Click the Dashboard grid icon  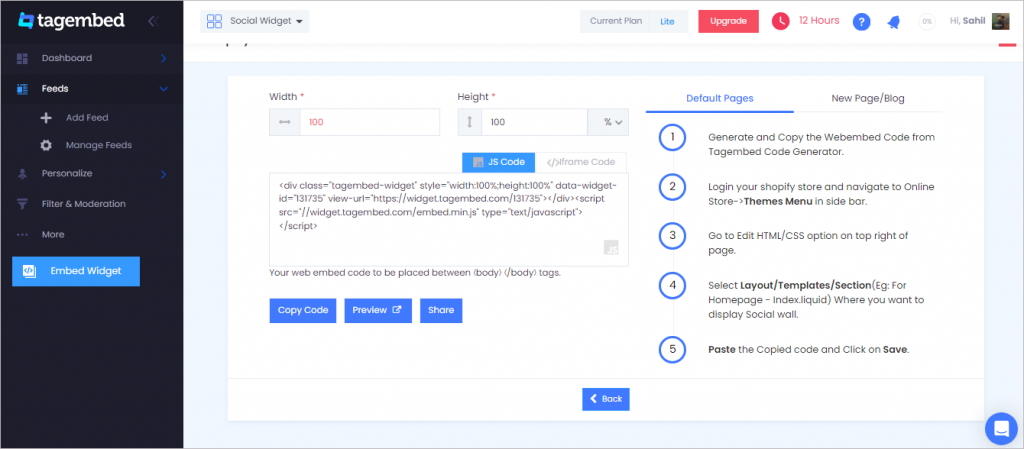(22, 58)
